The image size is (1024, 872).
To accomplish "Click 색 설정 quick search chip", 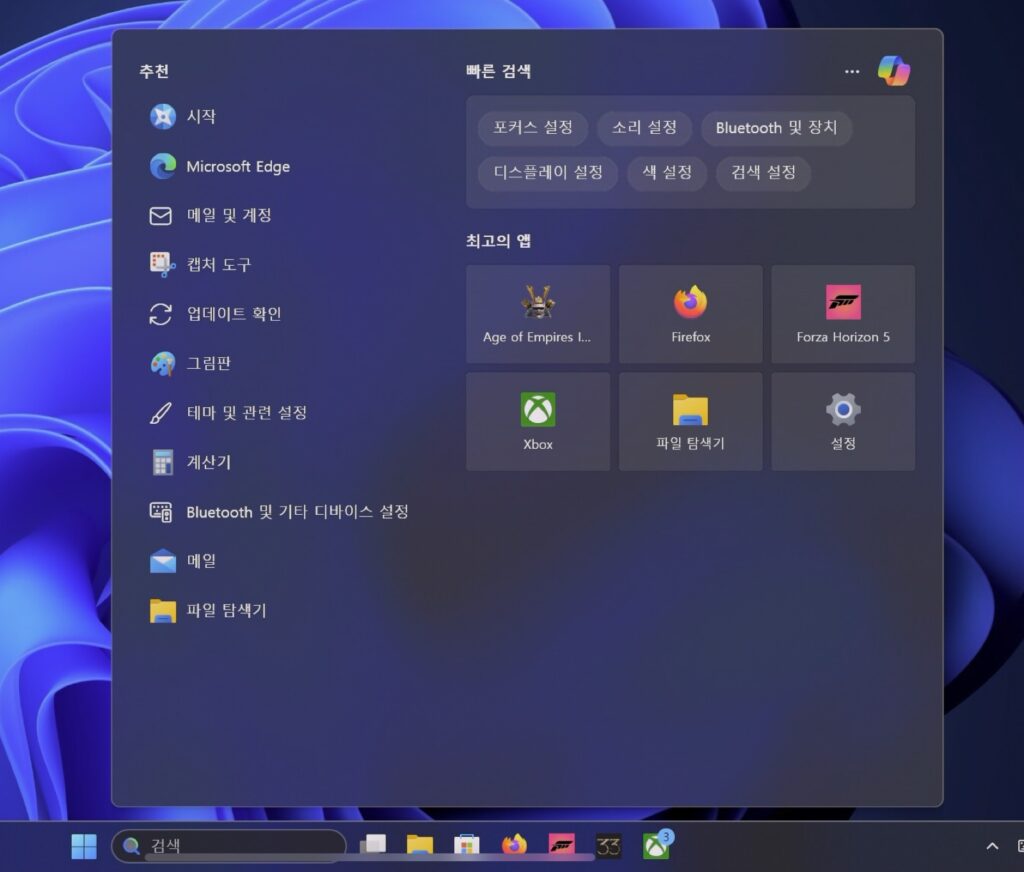I will (667, 172).
